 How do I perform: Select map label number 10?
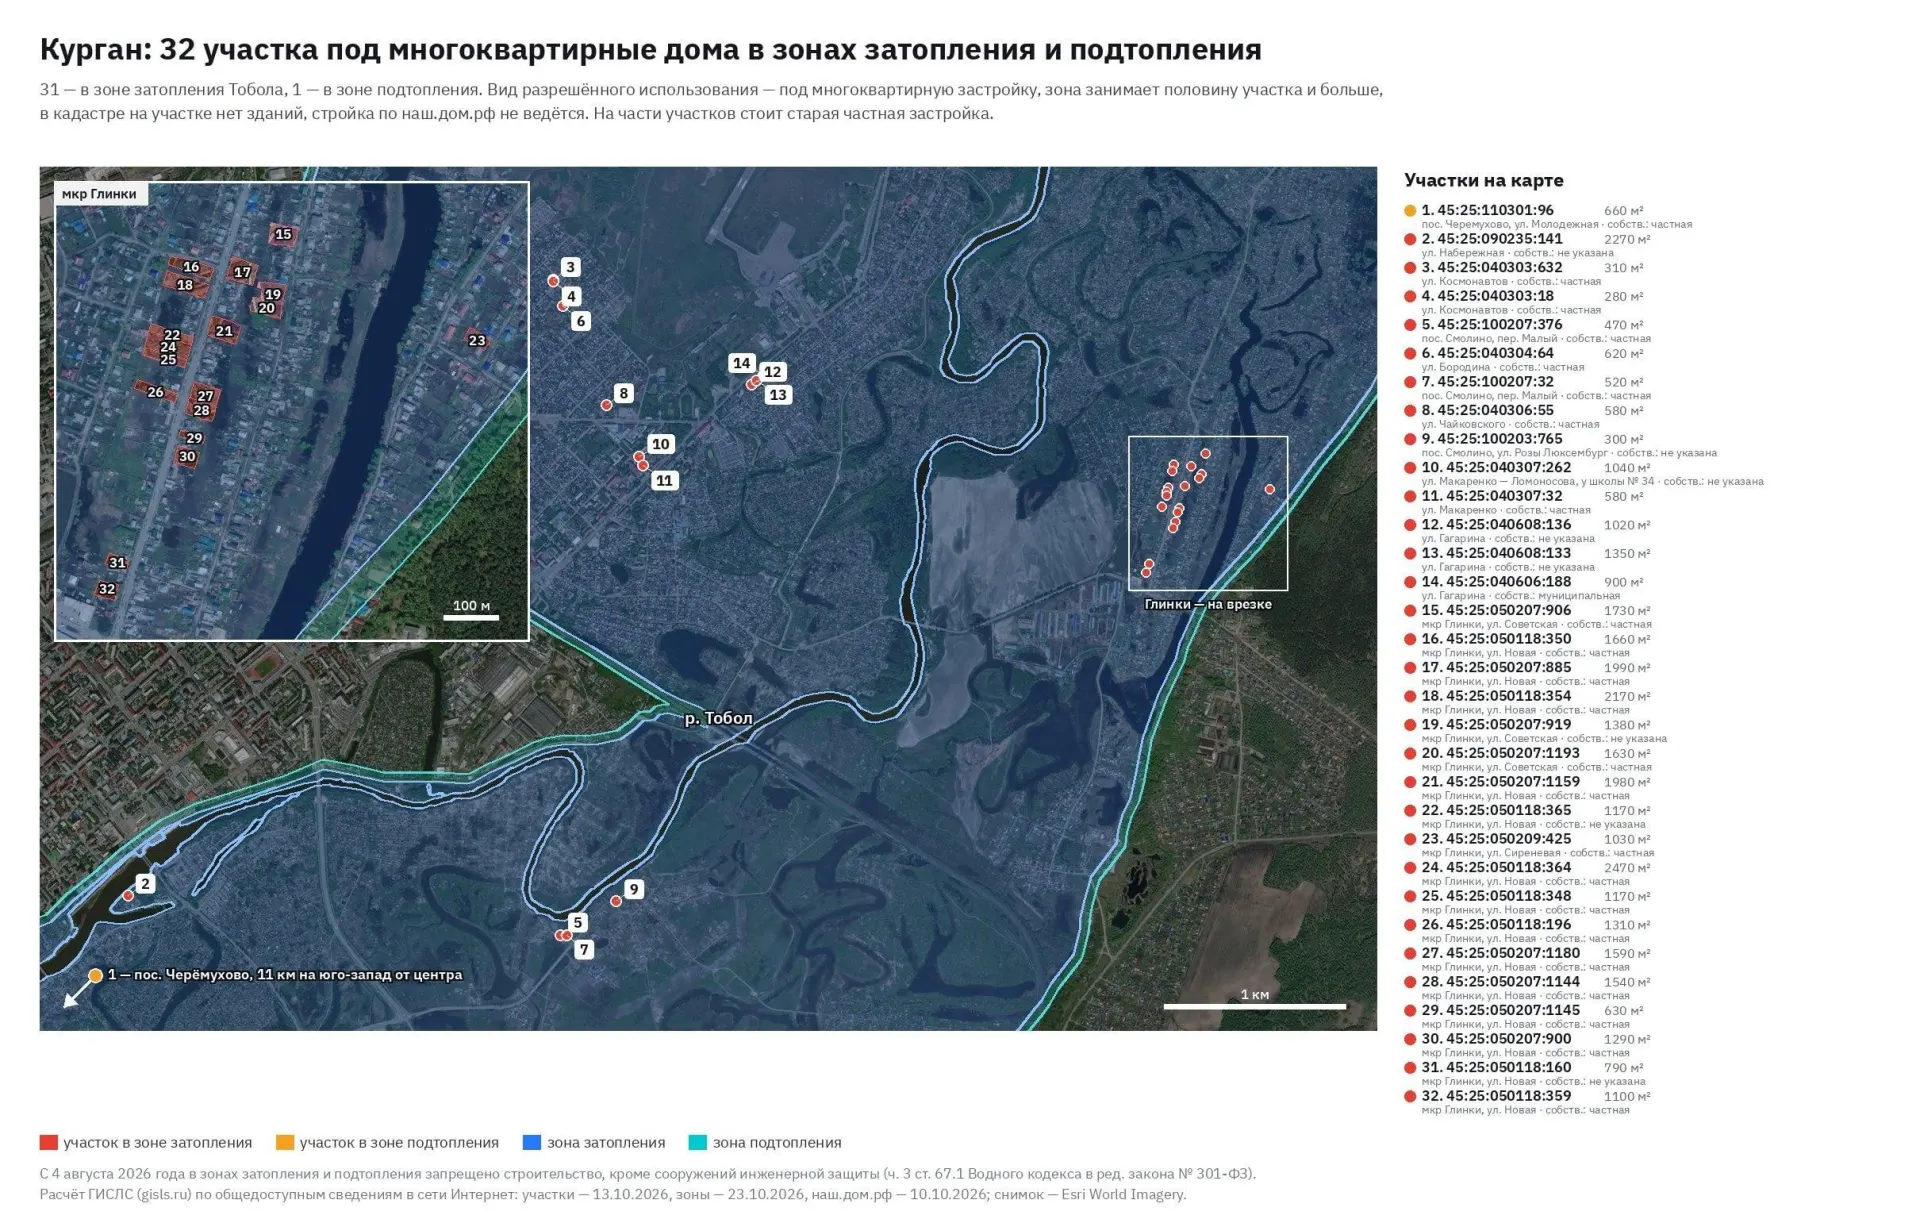660,444
